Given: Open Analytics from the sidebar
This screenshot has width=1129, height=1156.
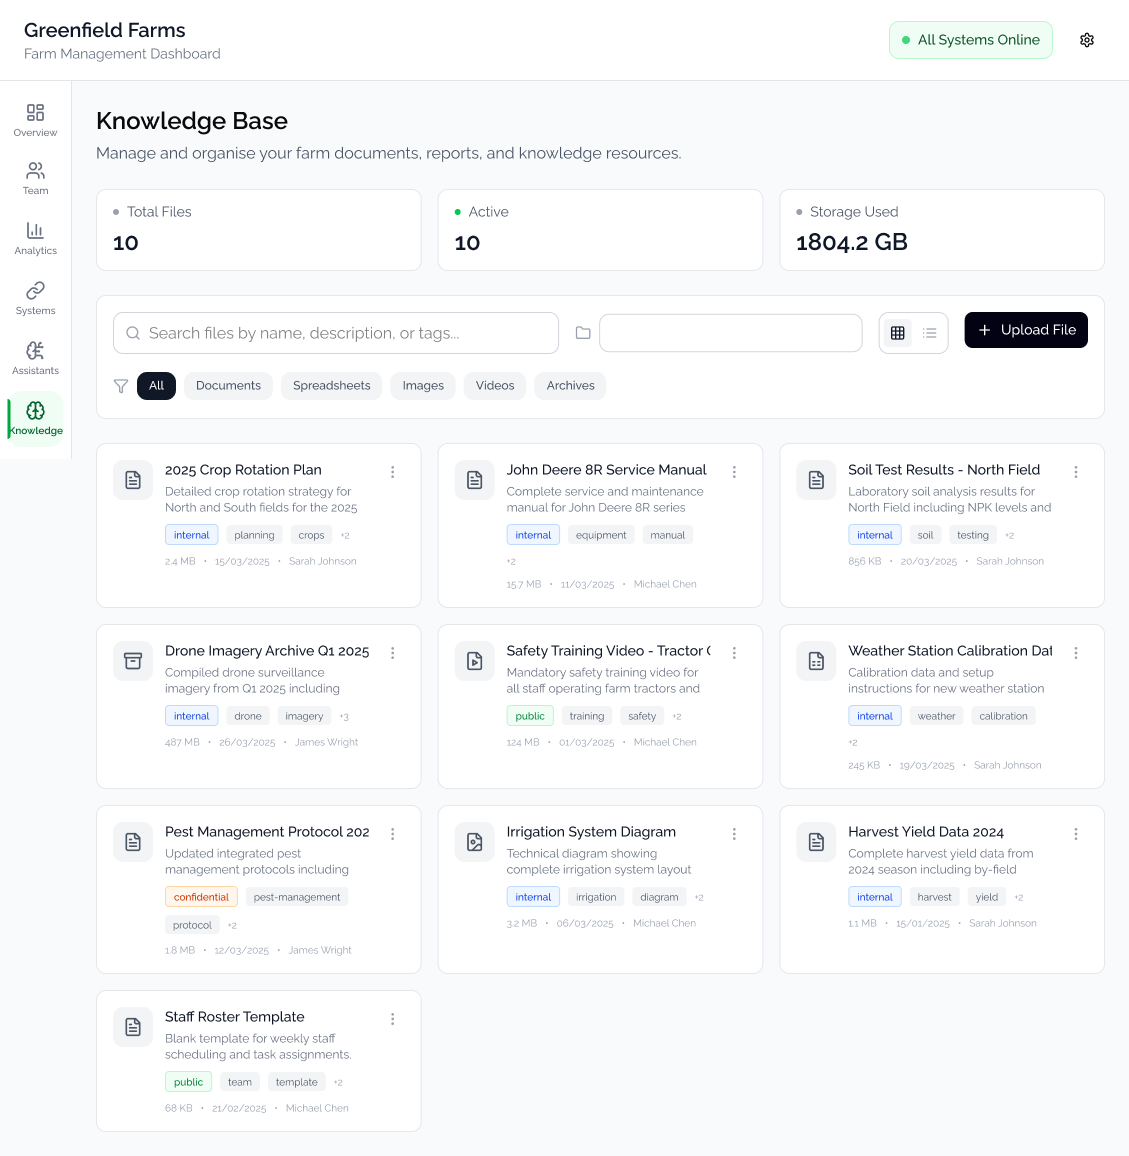Looking at the screenshot, I should (35, 238).
